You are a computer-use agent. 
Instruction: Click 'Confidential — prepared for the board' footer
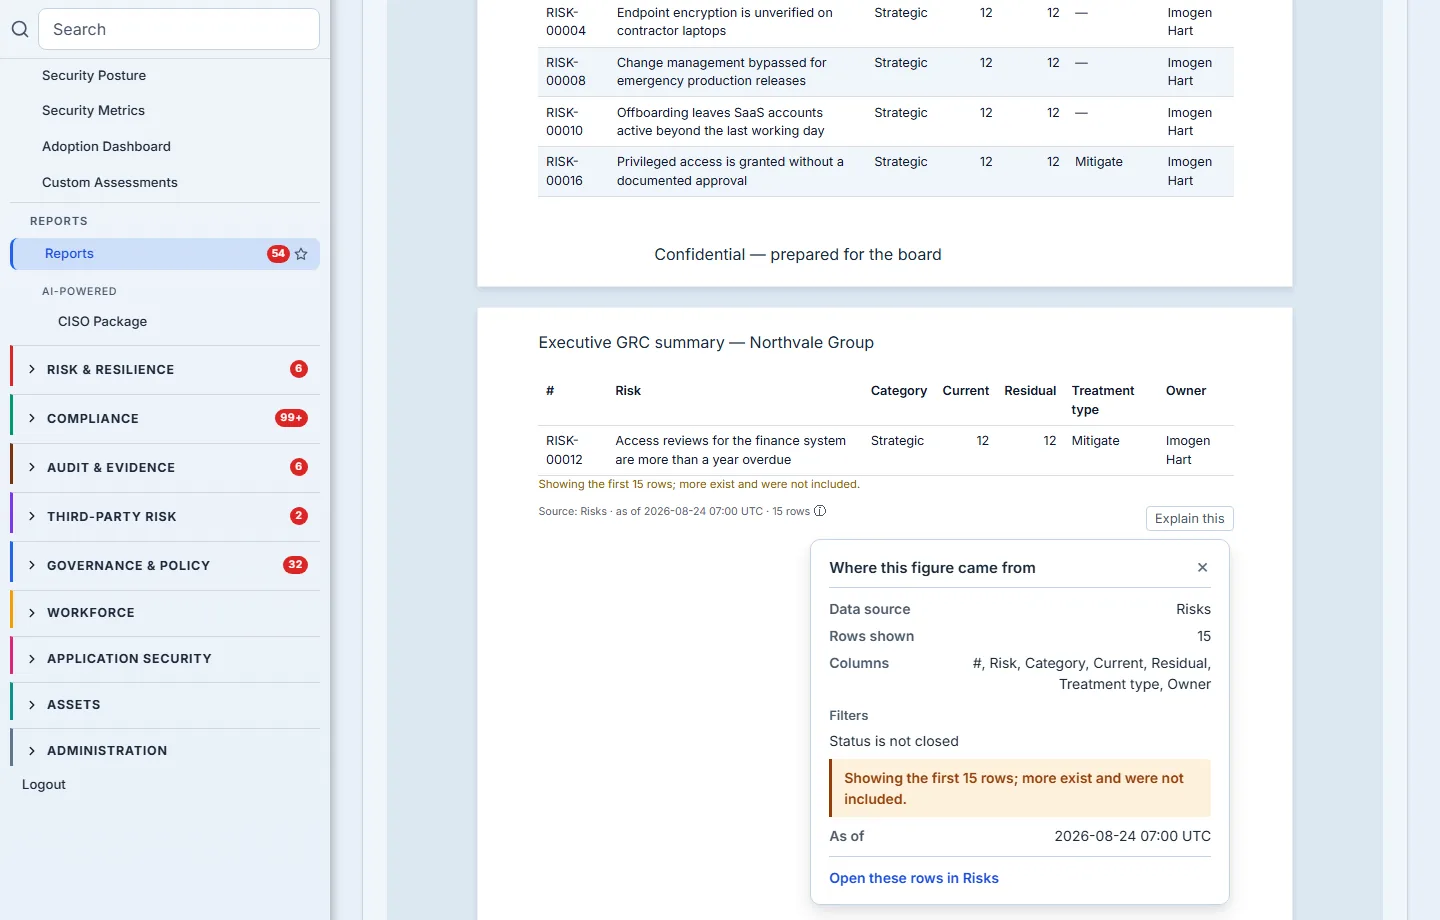pyautogui.click(x=798, y=255)
